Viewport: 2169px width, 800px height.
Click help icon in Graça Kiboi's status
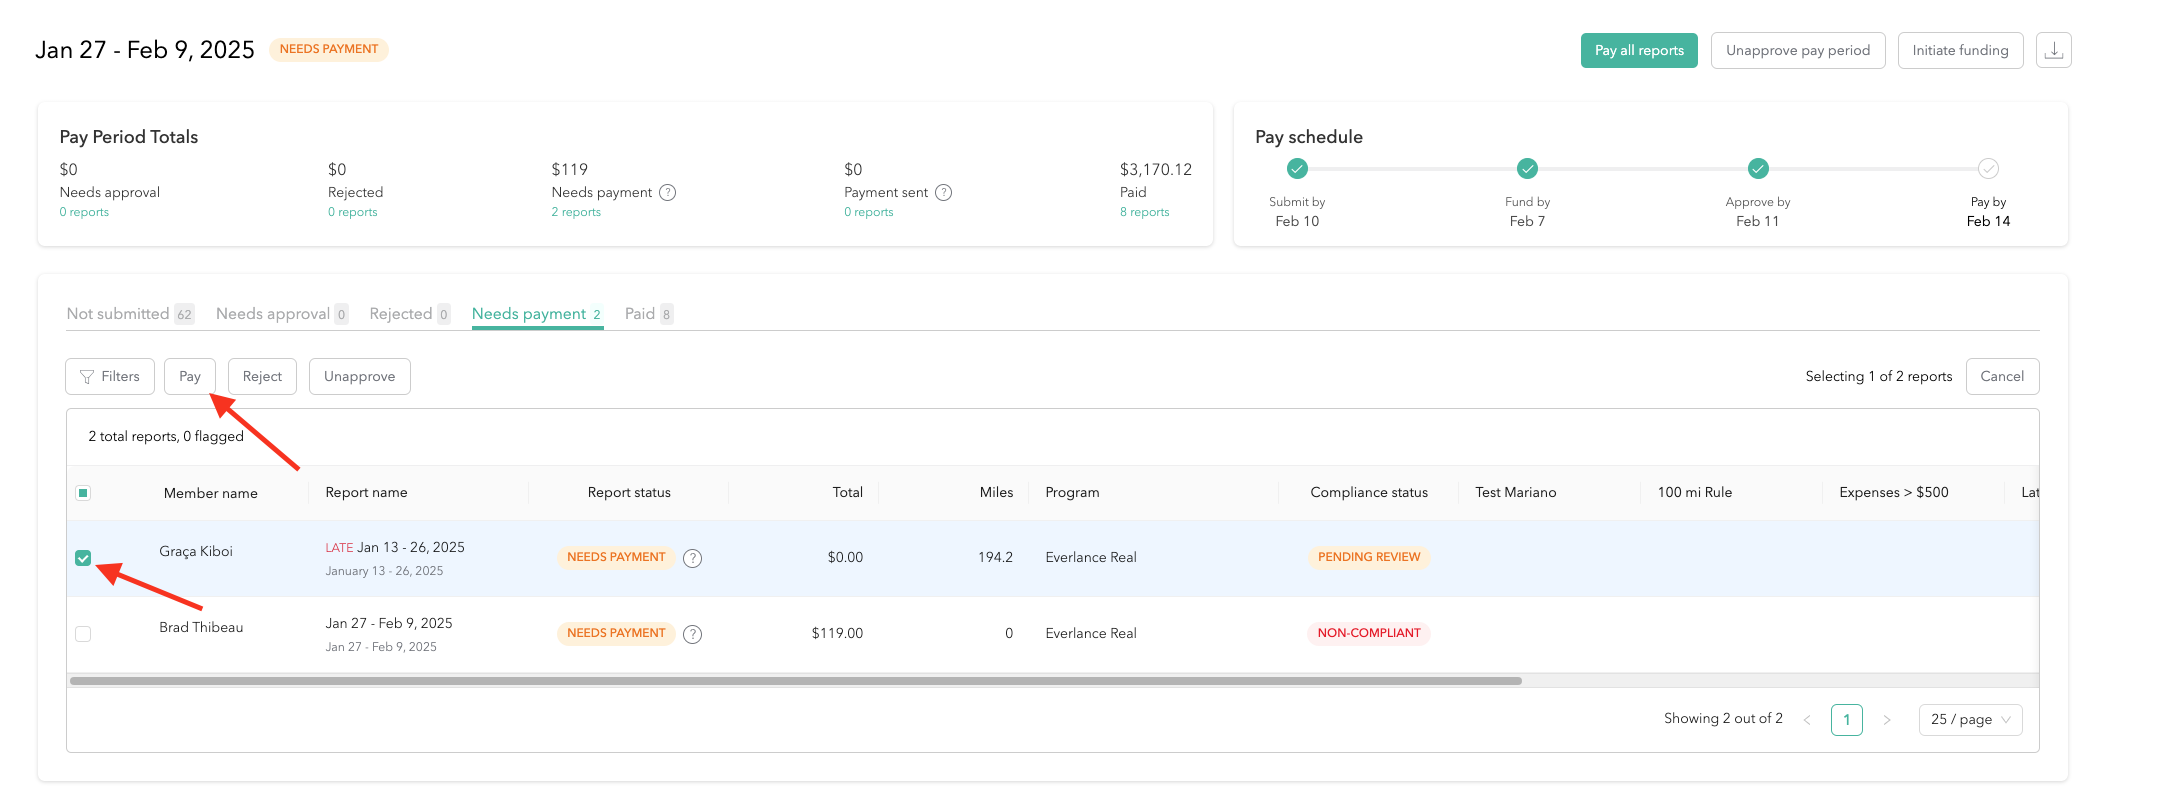(692, 558)
